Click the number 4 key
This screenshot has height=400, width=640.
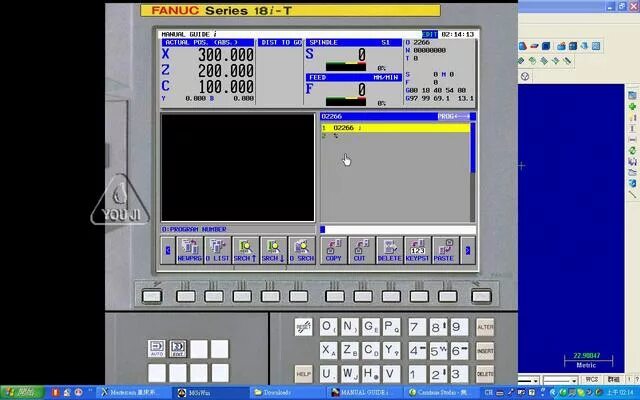(417, 351)
